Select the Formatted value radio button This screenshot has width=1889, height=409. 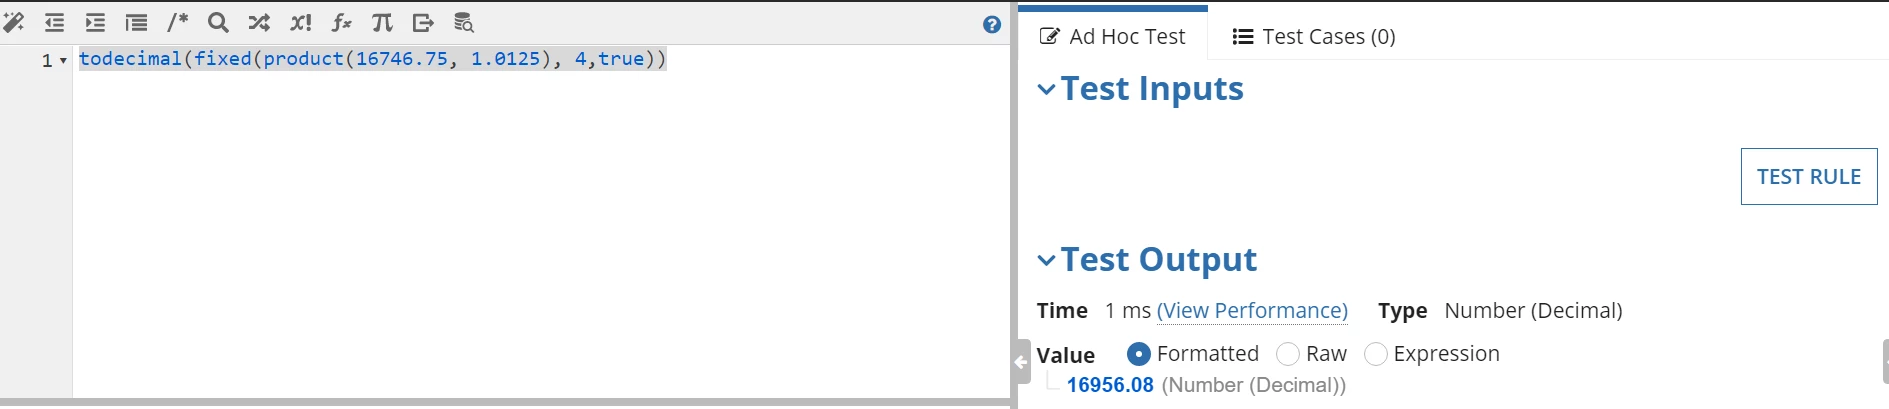(1138, 354)
